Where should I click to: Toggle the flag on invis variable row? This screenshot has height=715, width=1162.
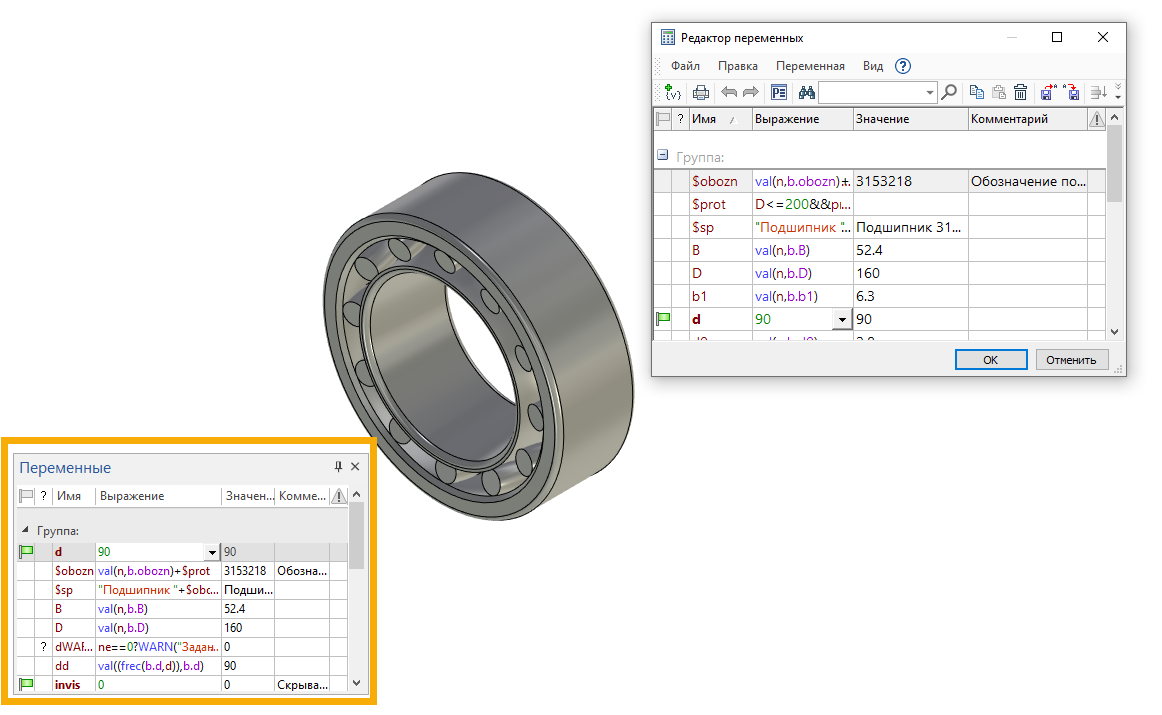[27, 684]
